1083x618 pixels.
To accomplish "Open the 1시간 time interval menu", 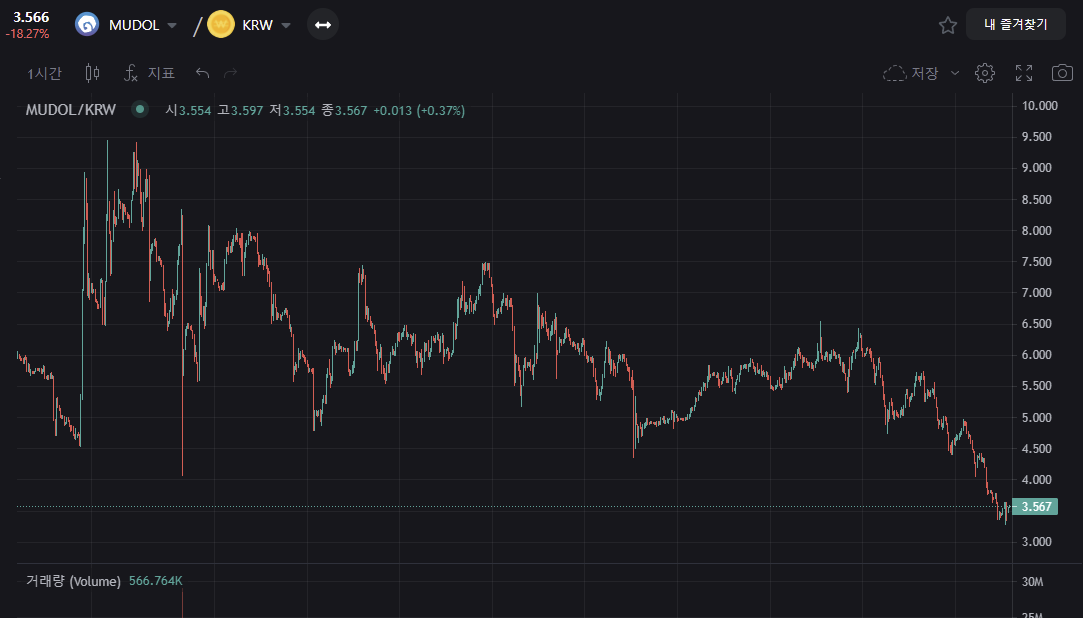I will click(45, 73).
